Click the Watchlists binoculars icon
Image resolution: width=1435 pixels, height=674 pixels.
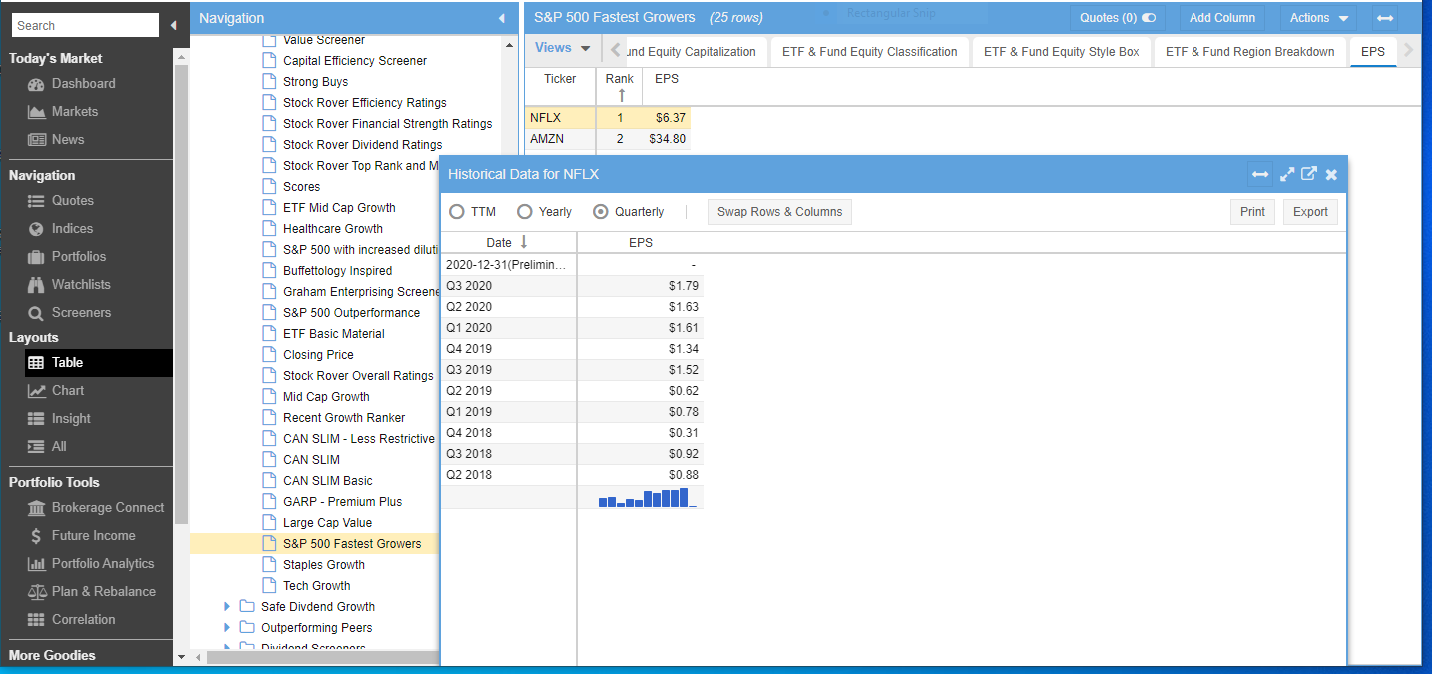coord(36,285)
